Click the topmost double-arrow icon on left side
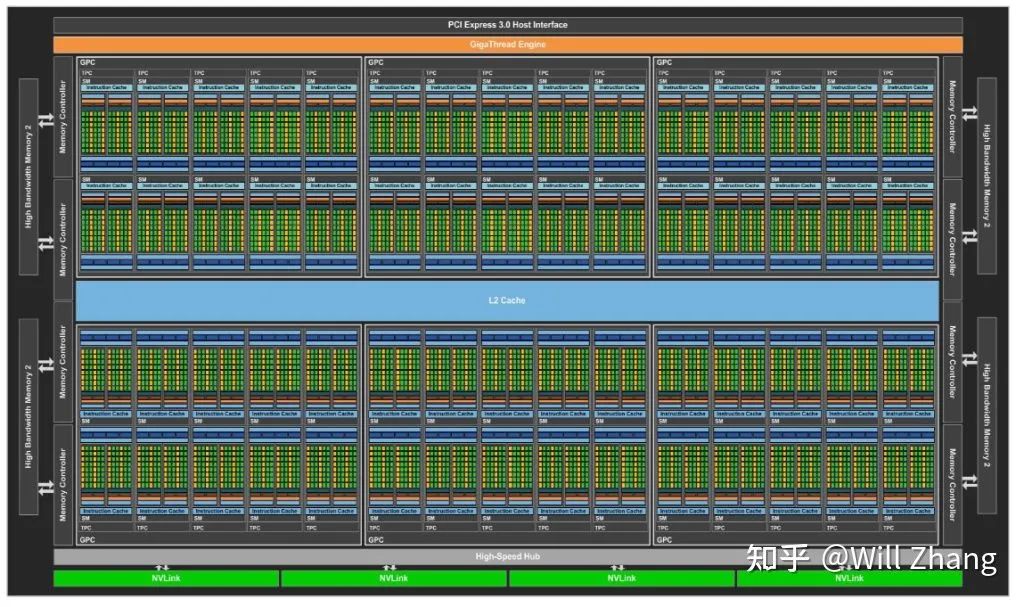1024x607 pixels. coord(46,120)
